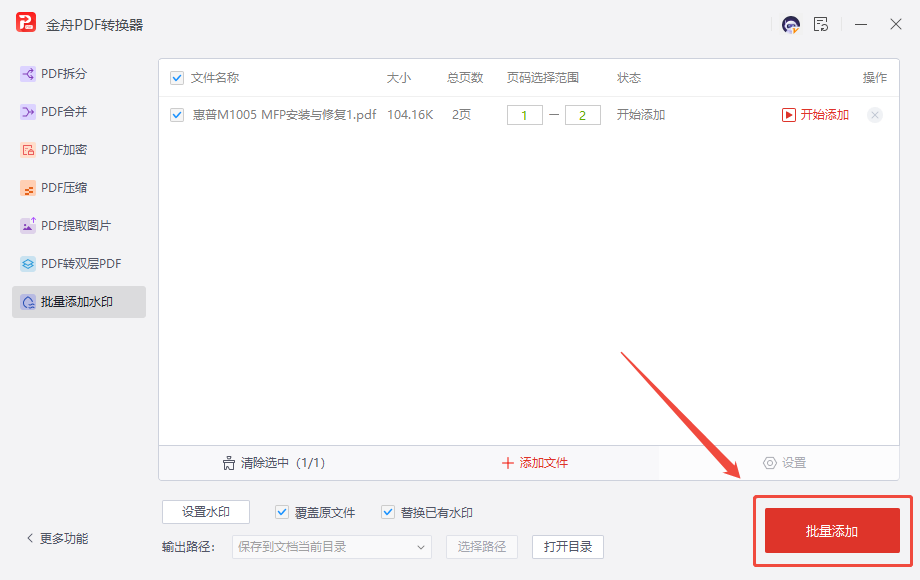920x580 pixels.
Task: Select the file name 惠普M1005 MFP安装与修复1.pdf
Action: (x=285, y=115)
